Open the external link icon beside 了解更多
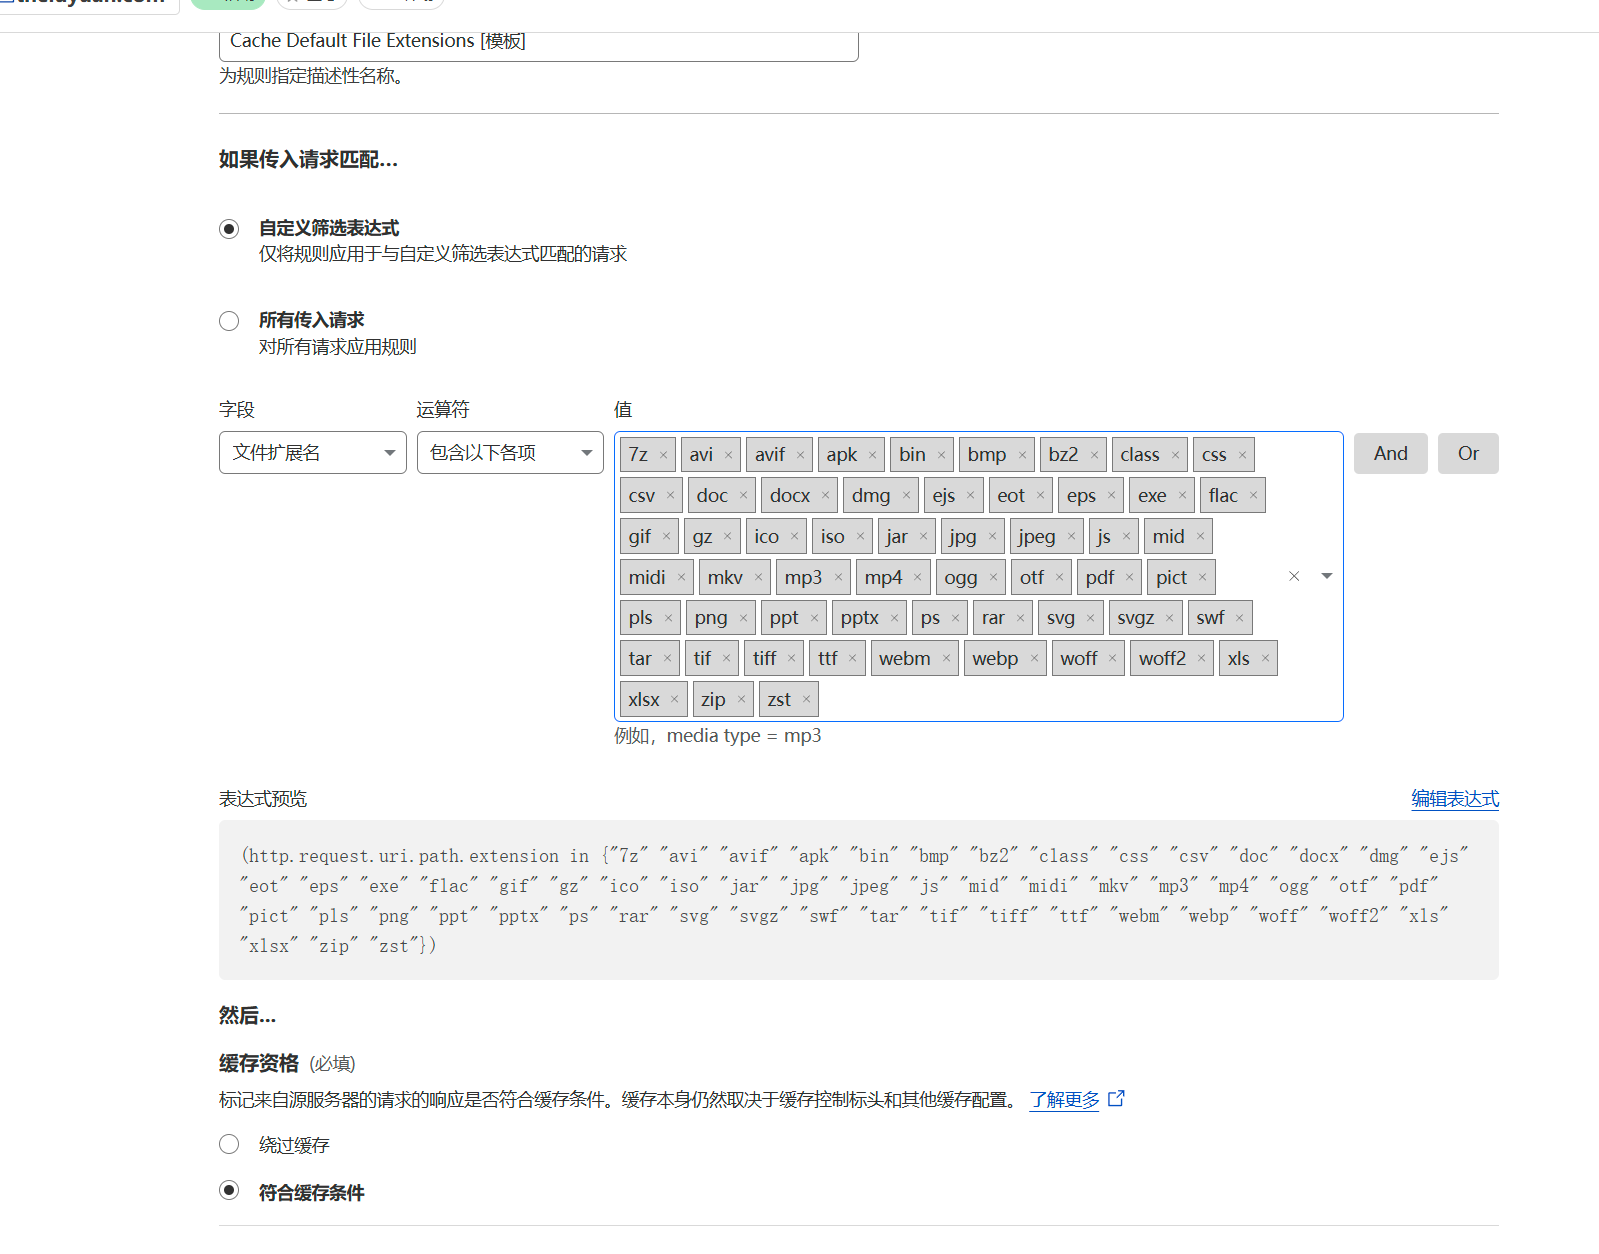 point(1117,1099)
